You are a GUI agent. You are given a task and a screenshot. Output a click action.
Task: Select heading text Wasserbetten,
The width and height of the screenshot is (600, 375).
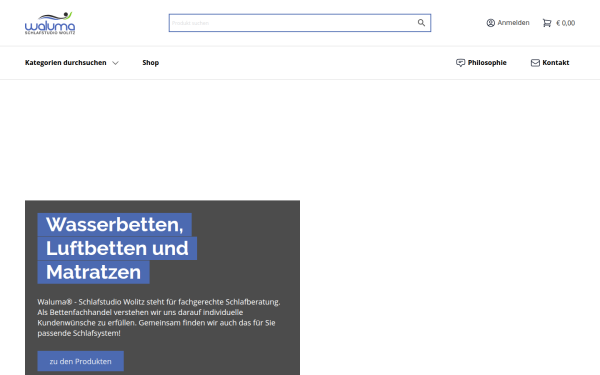pyautogui.click(x=114, y=225)
